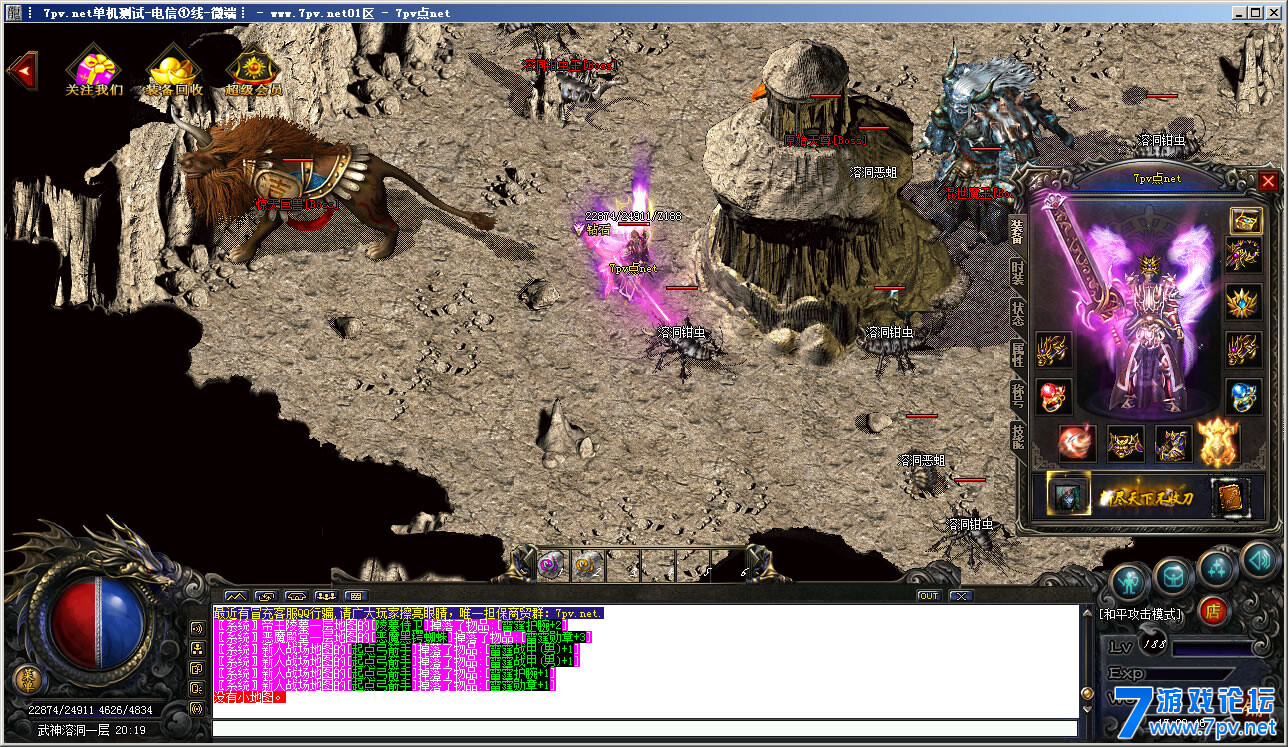Use the orange scroll in hotbar slot 2
The width and height of the screenshot is (1288, 747).
tap(588, 565)
